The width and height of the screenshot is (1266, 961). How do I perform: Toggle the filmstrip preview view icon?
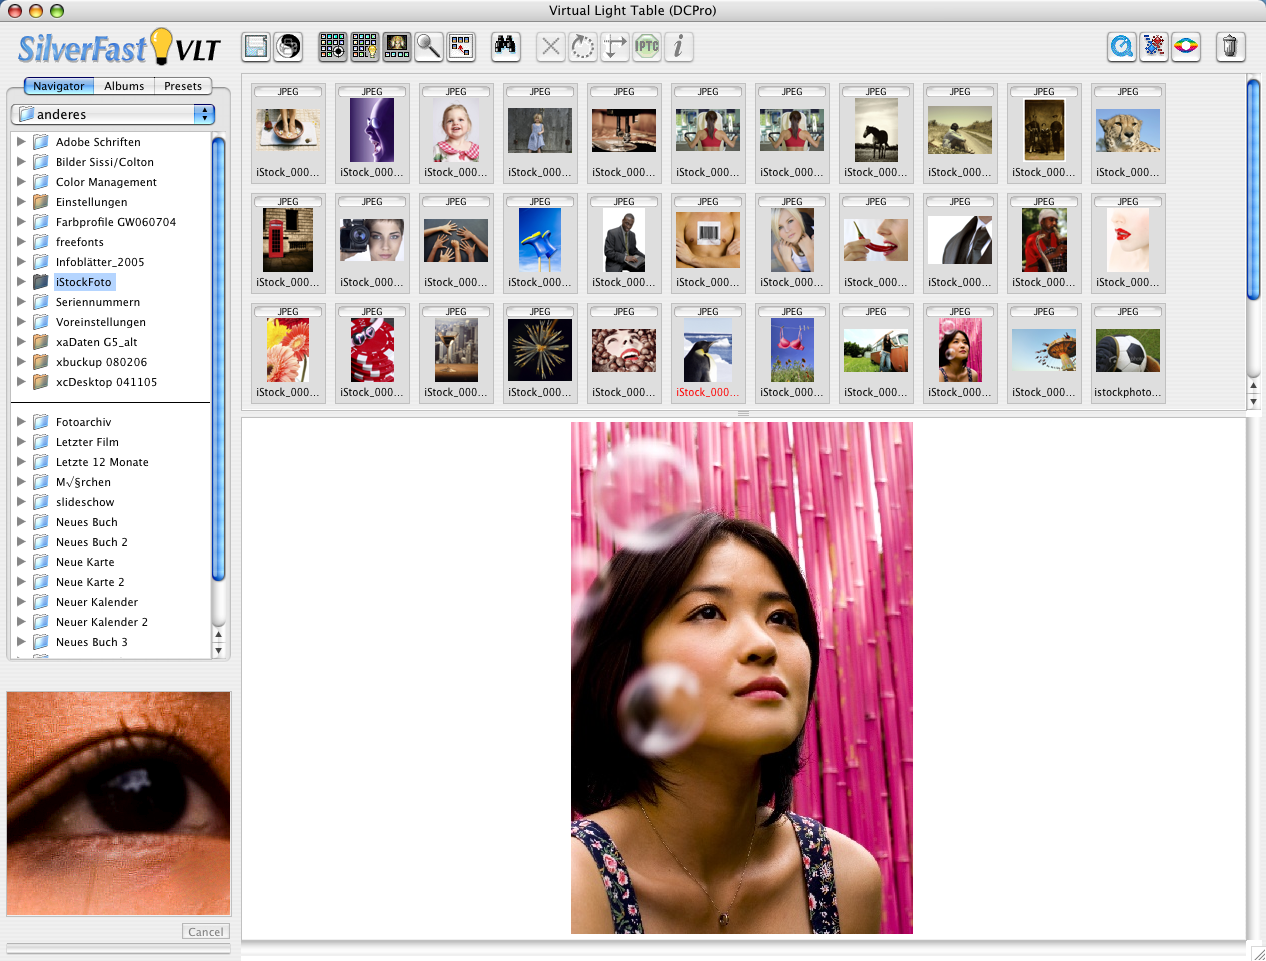point(397,46)
